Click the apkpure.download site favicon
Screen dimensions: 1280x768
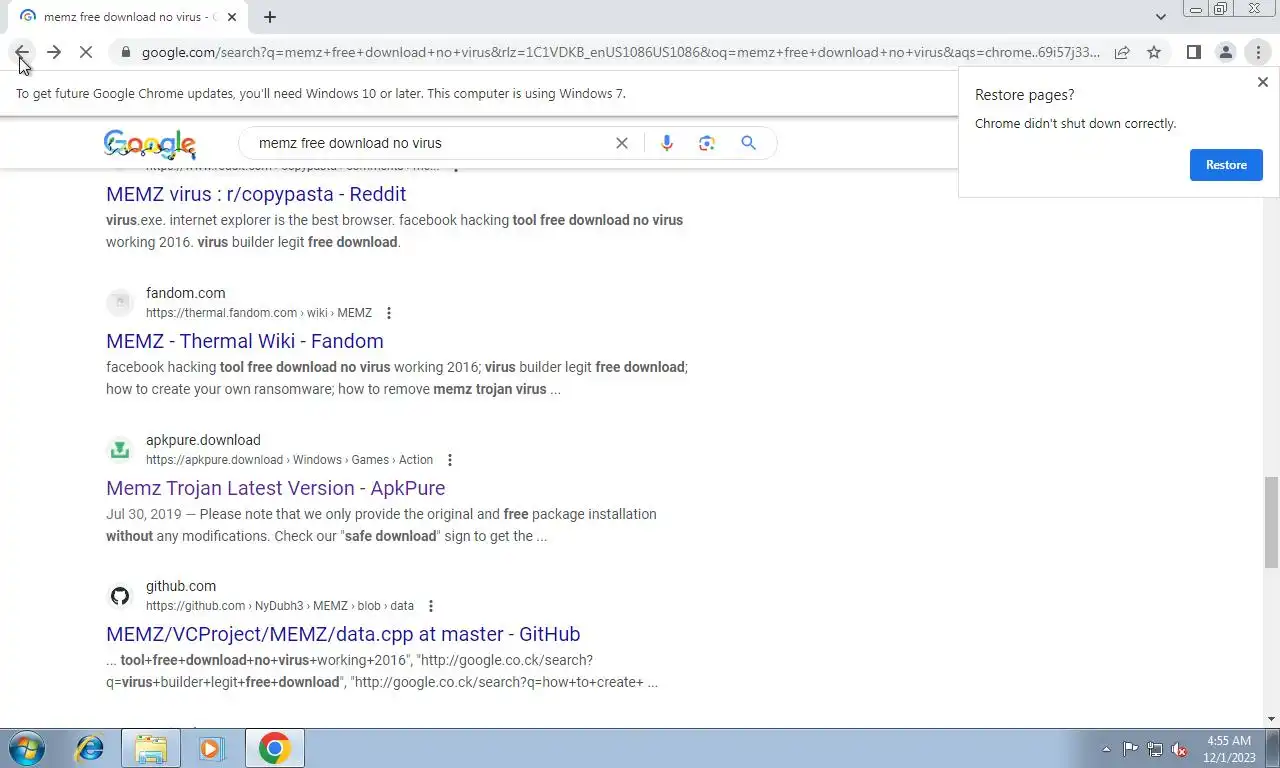tap(120, 450)
